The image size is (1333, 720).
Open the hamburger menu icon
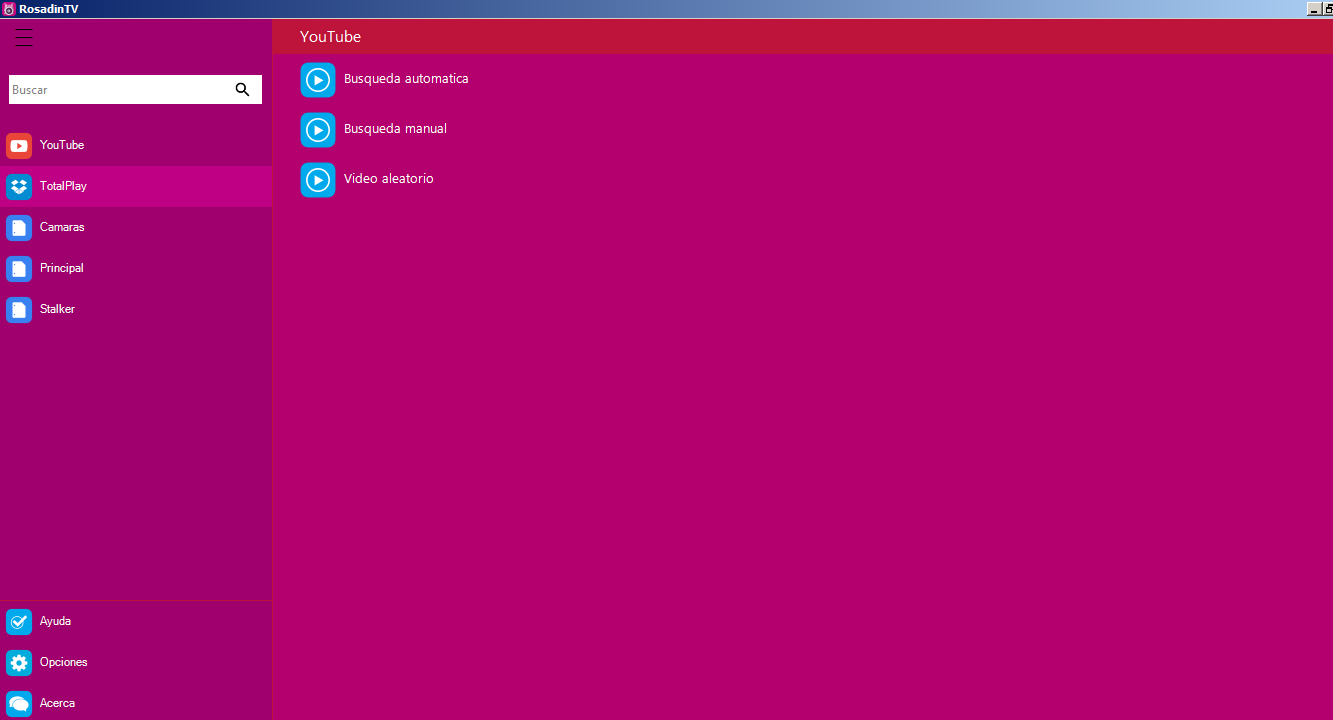tap(24, 37)
